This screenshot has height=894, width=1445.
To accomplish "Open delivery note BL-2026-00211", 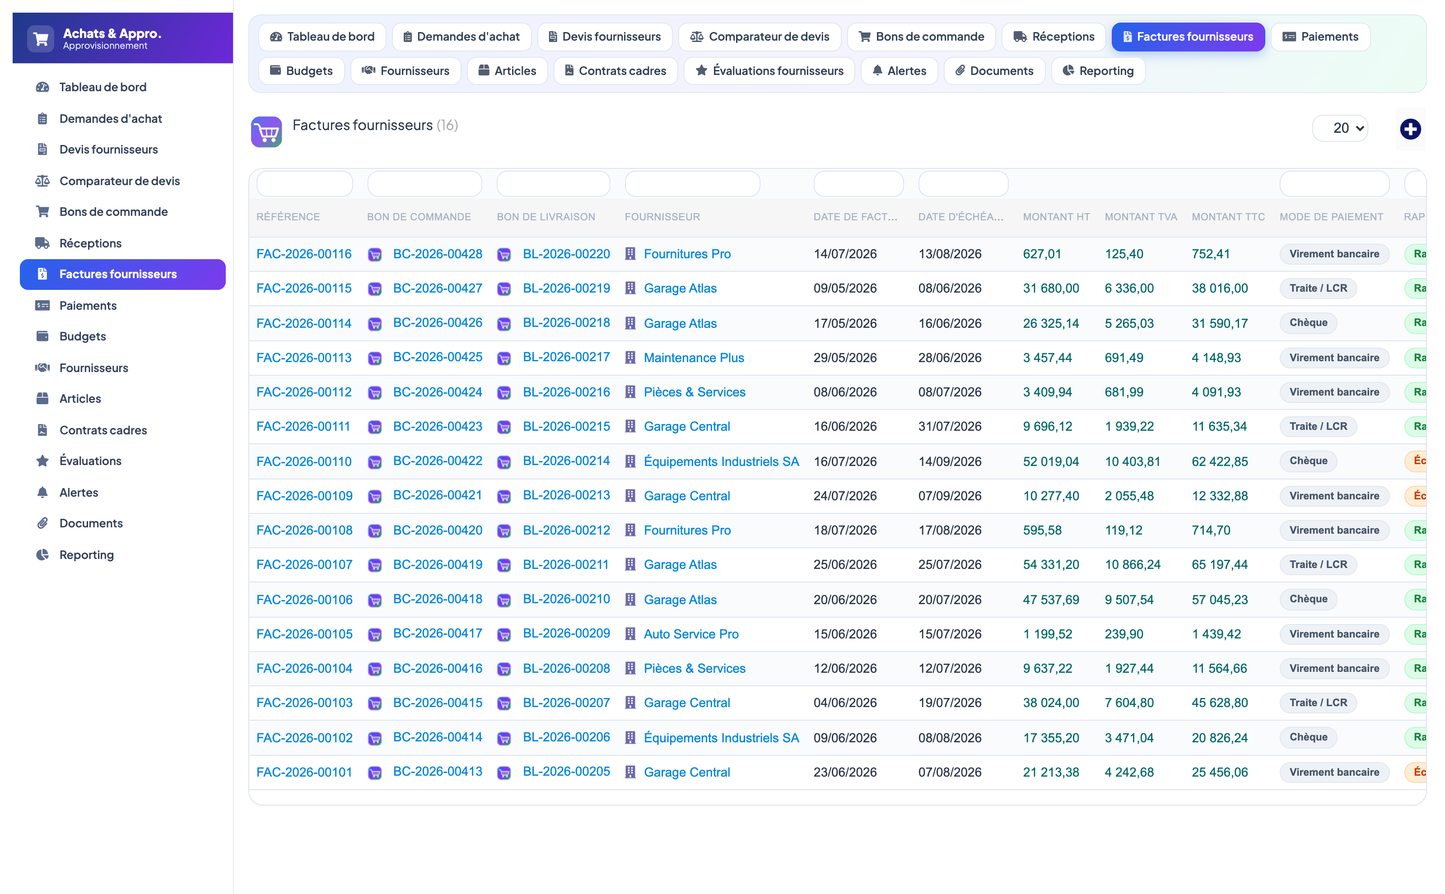I will pos(566,565).
